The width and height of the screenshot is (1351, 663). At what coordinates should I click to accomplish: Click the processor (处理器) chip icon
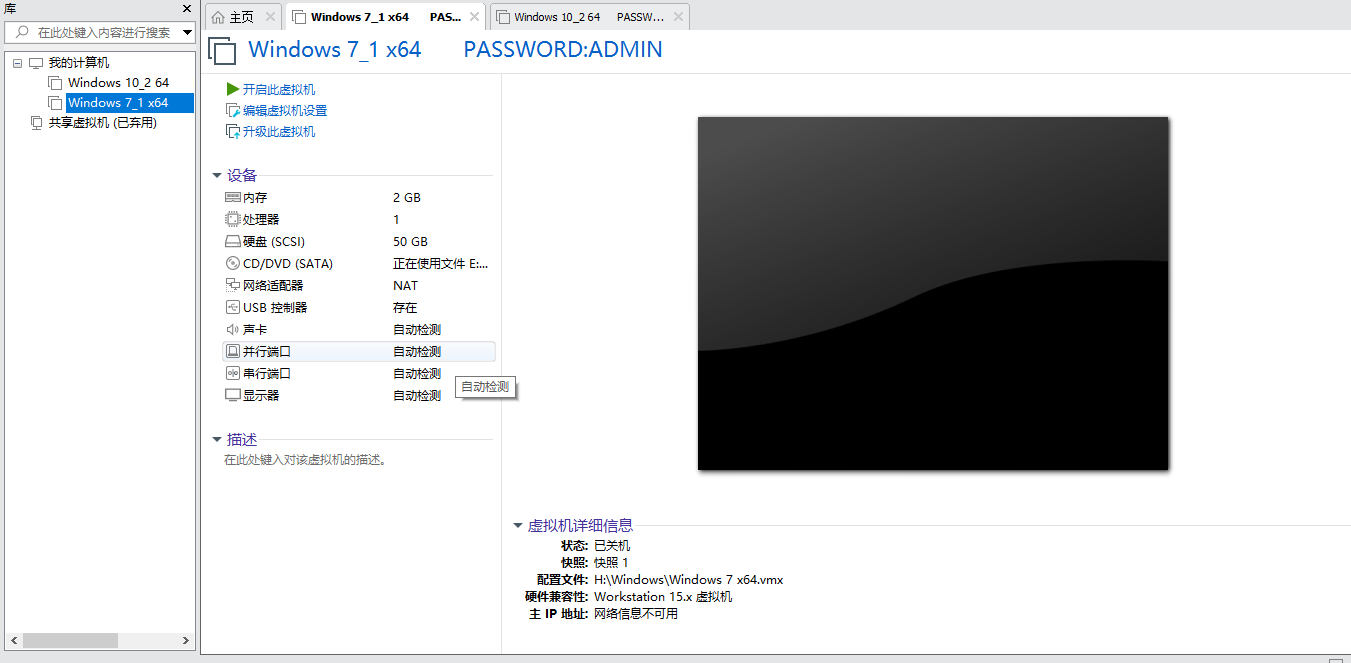(x=233, y=219)
